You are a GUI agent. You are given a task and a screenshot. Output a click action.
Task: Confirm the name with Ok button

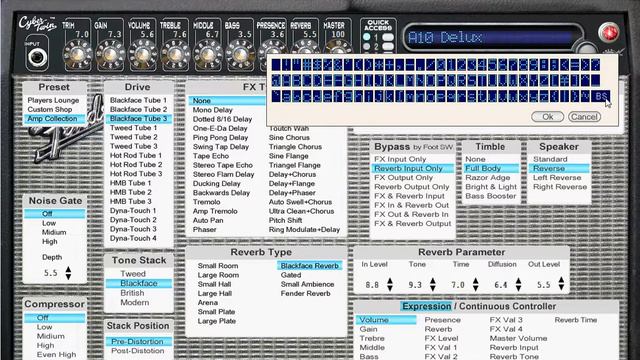click(547, 117)
